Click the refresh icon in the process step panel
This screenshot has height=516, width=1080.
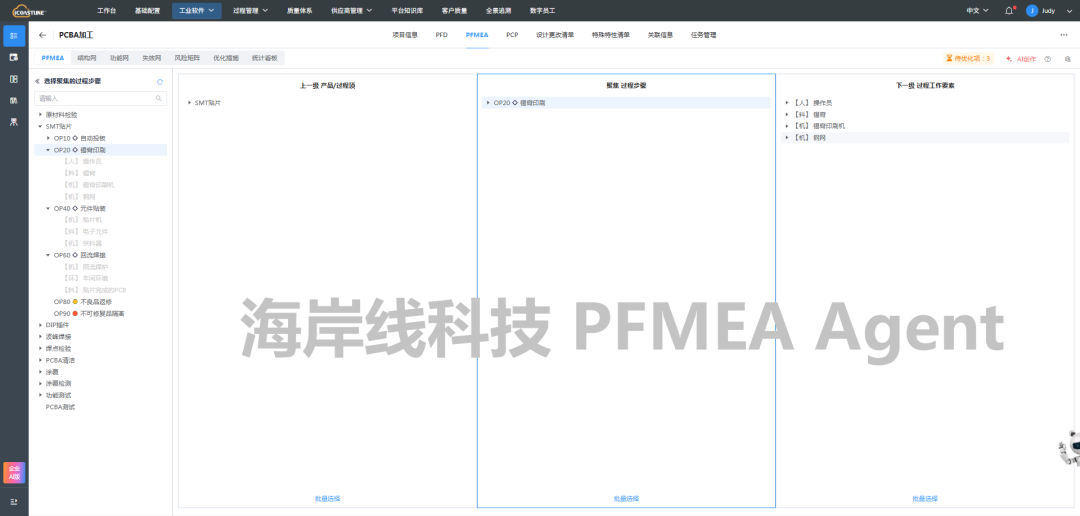click(160, 81)
